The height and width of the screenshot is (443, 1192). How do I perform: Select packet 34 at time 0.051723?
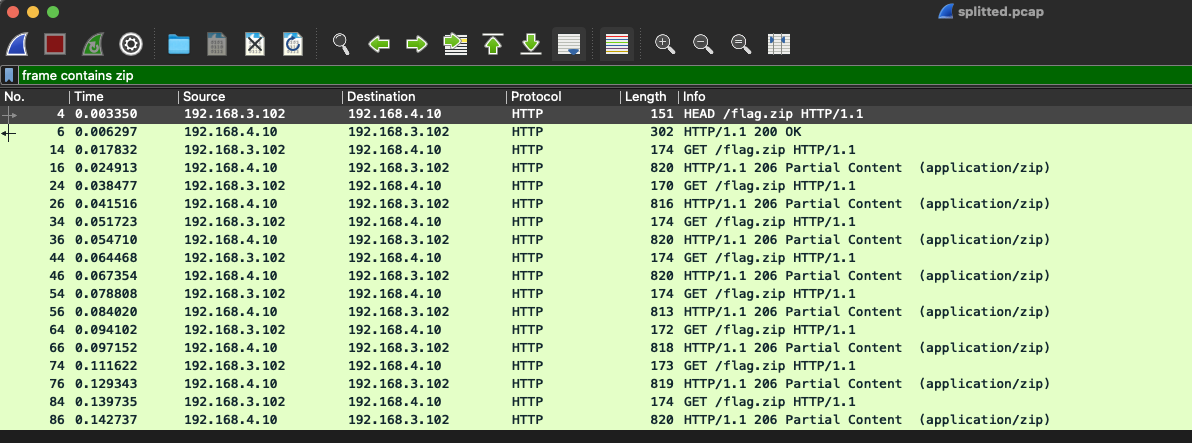pyautogui.click(x=596, y=222)
